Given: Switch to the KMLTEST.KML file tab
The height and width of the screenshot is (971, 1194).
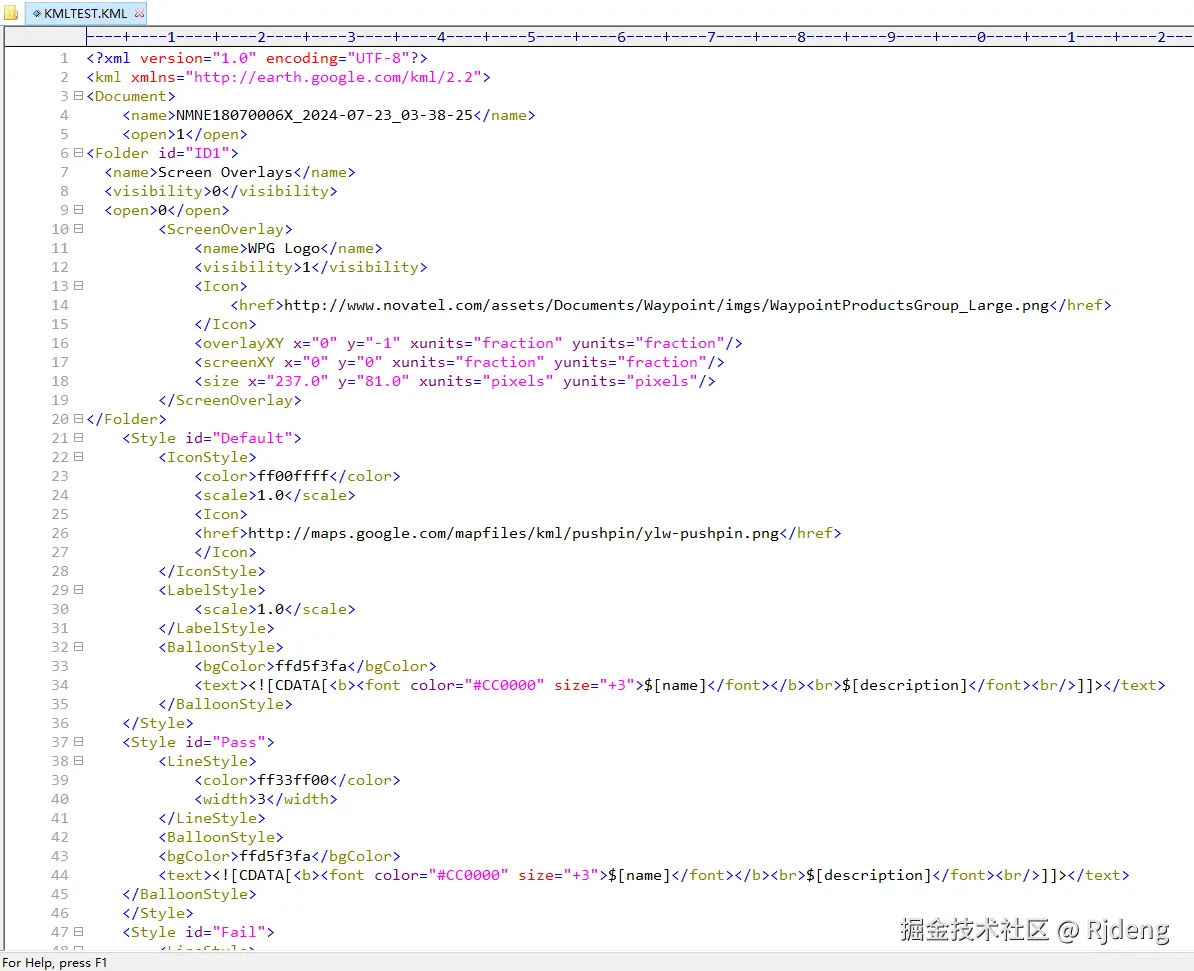Looking at the screenshot, I should pyautogui.click(x=85, y=13).
